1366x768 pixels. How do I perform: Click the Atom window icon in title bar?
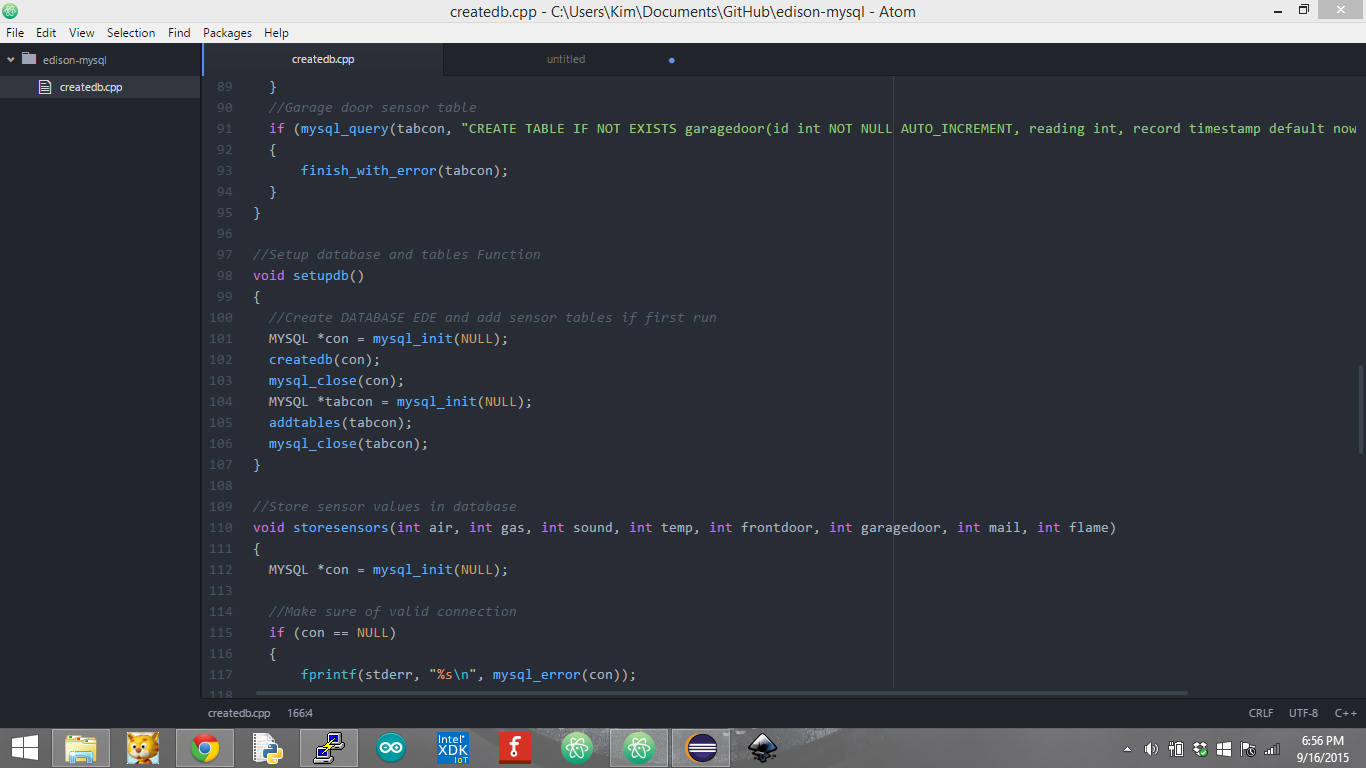(x=10, y=11)
